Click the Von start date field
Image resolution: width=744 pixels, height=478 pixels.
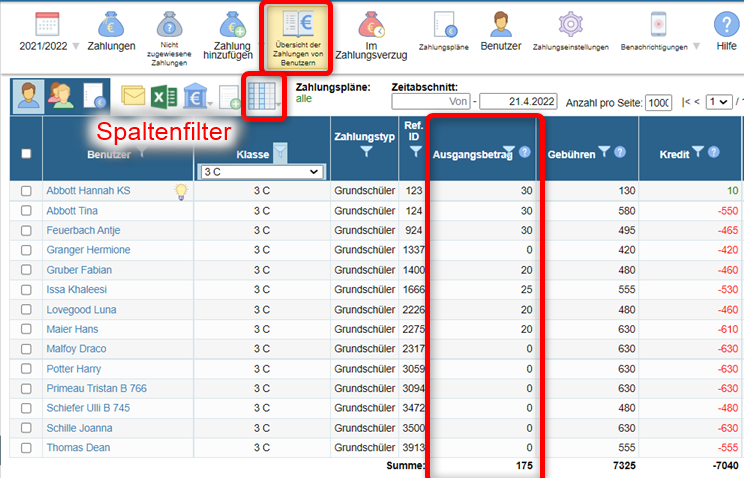(431, 102)
